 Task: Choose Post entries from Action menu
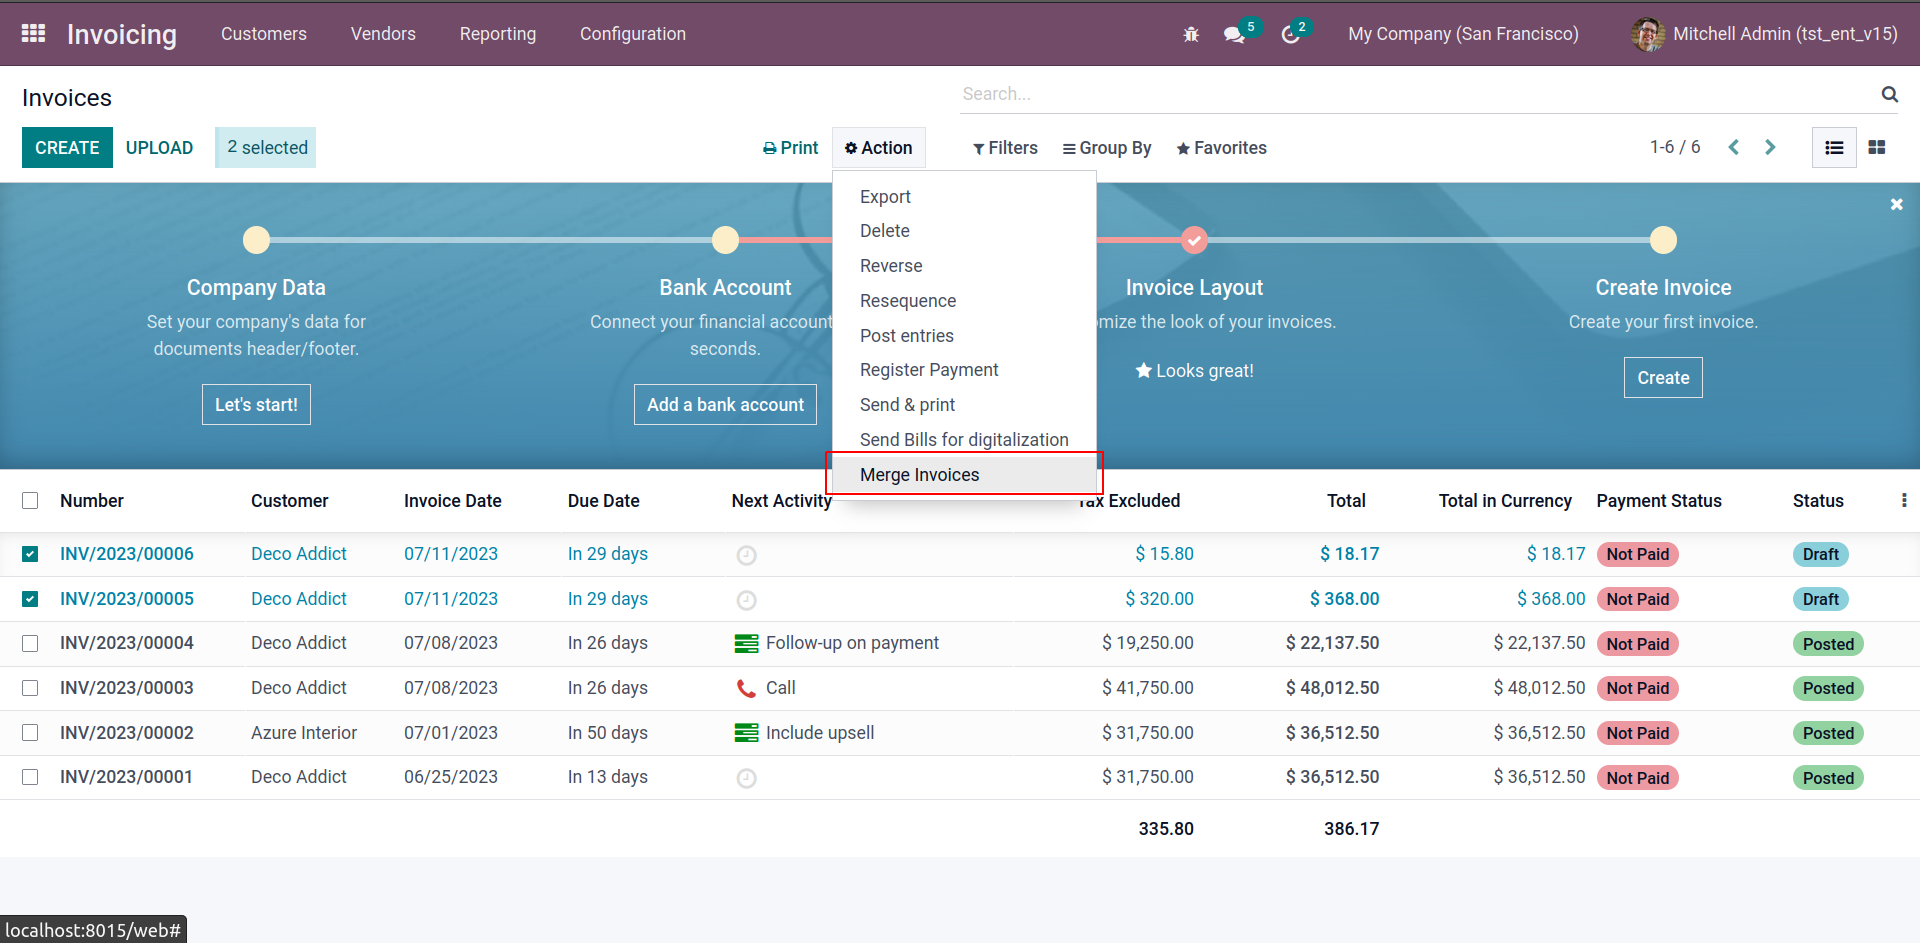tap(964, 336)
